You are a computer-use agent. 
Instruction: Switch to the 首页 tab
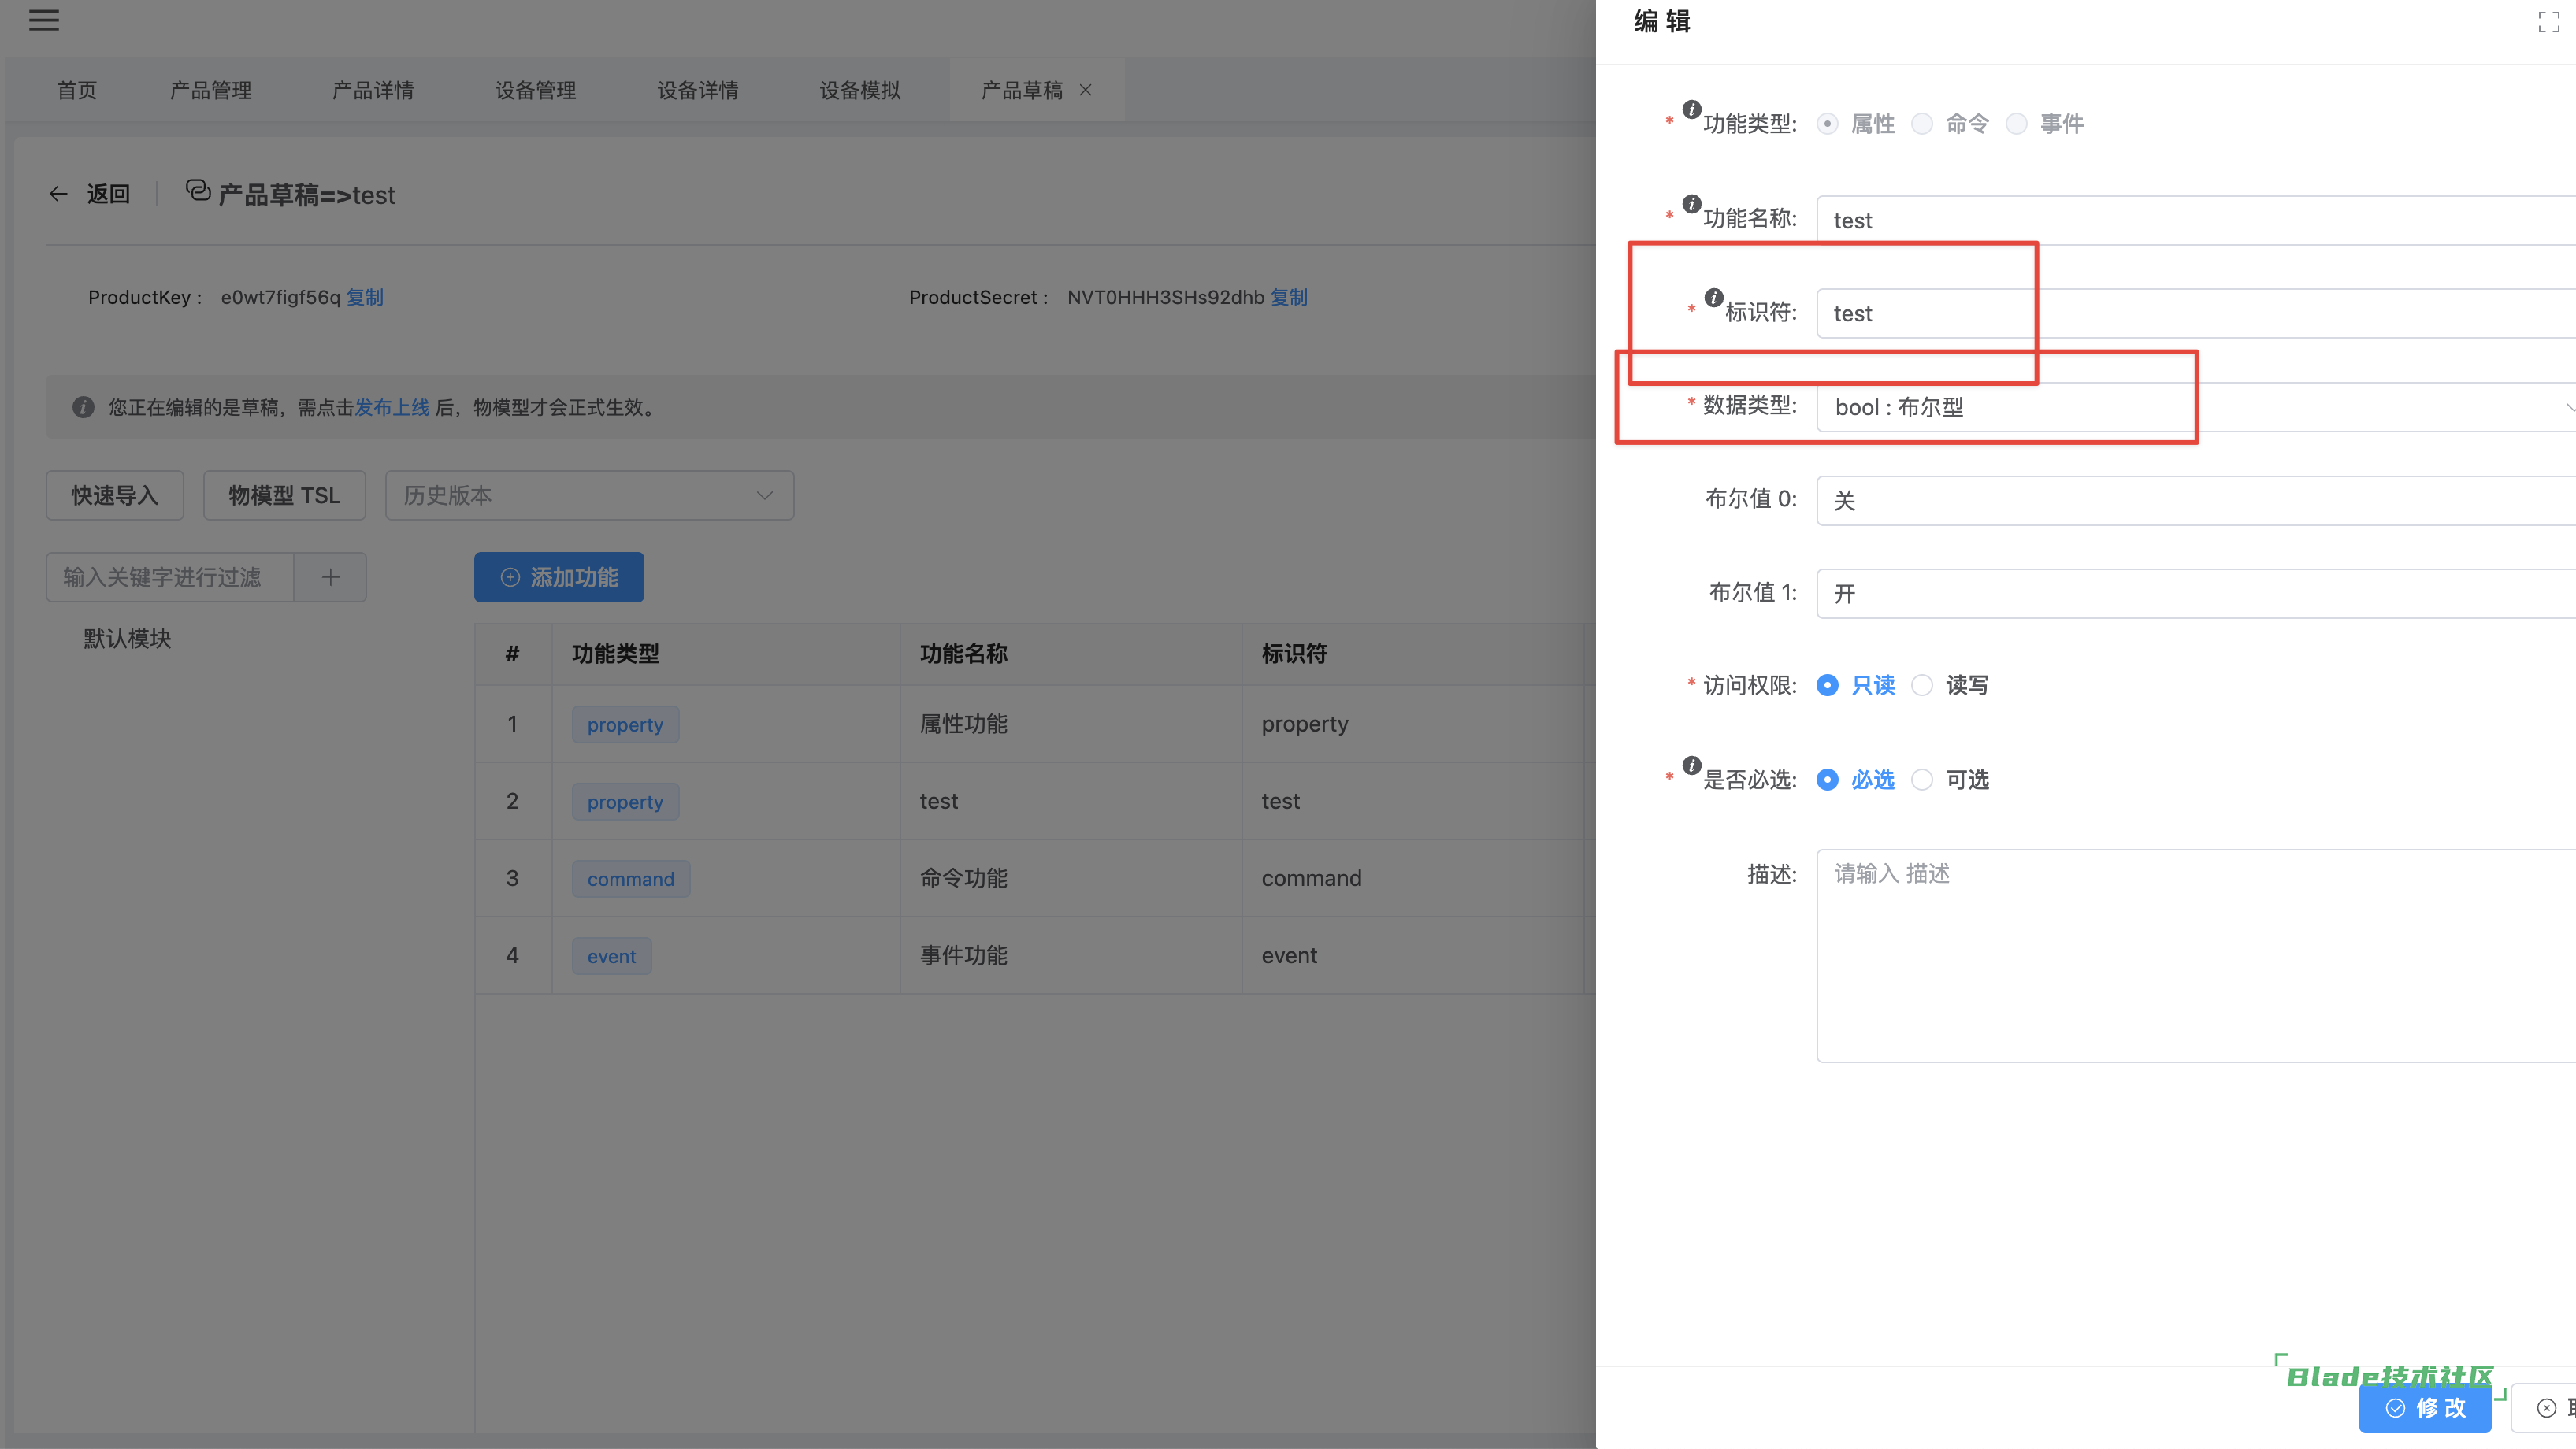tap(77, 90)
